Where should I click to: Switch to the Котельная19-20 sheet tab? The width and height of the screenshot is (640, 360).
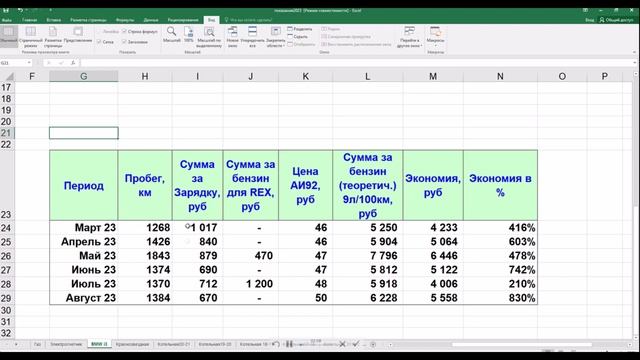point(215,344)
